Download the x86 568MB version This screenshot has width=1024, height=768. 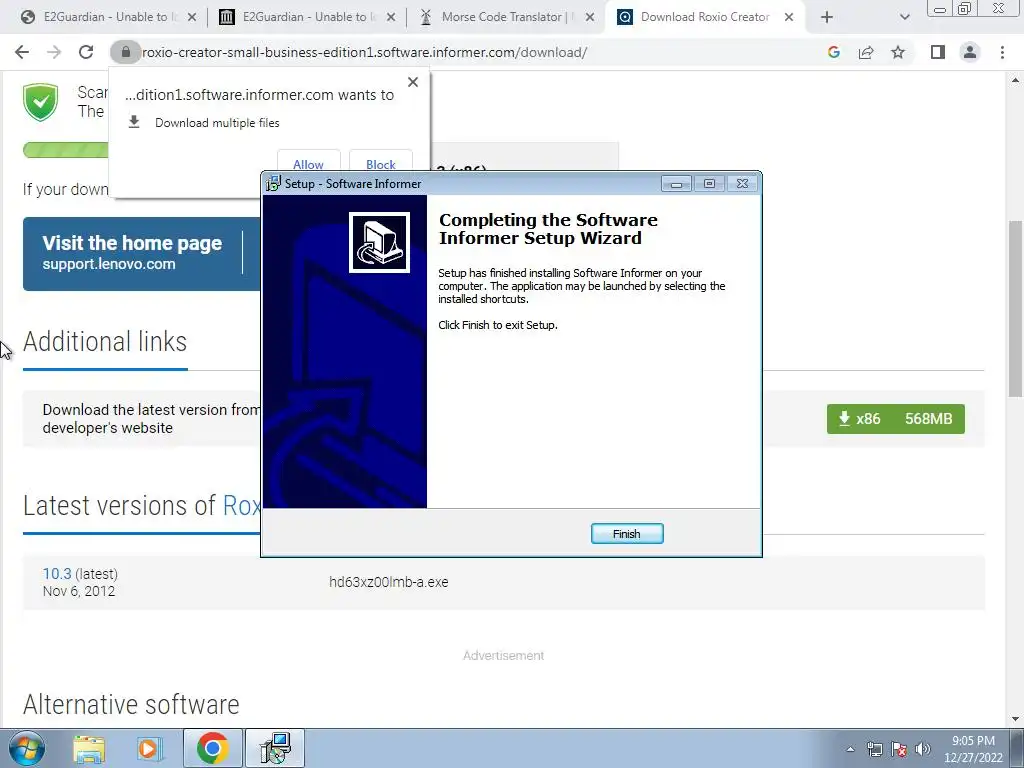tap(895, 419)
